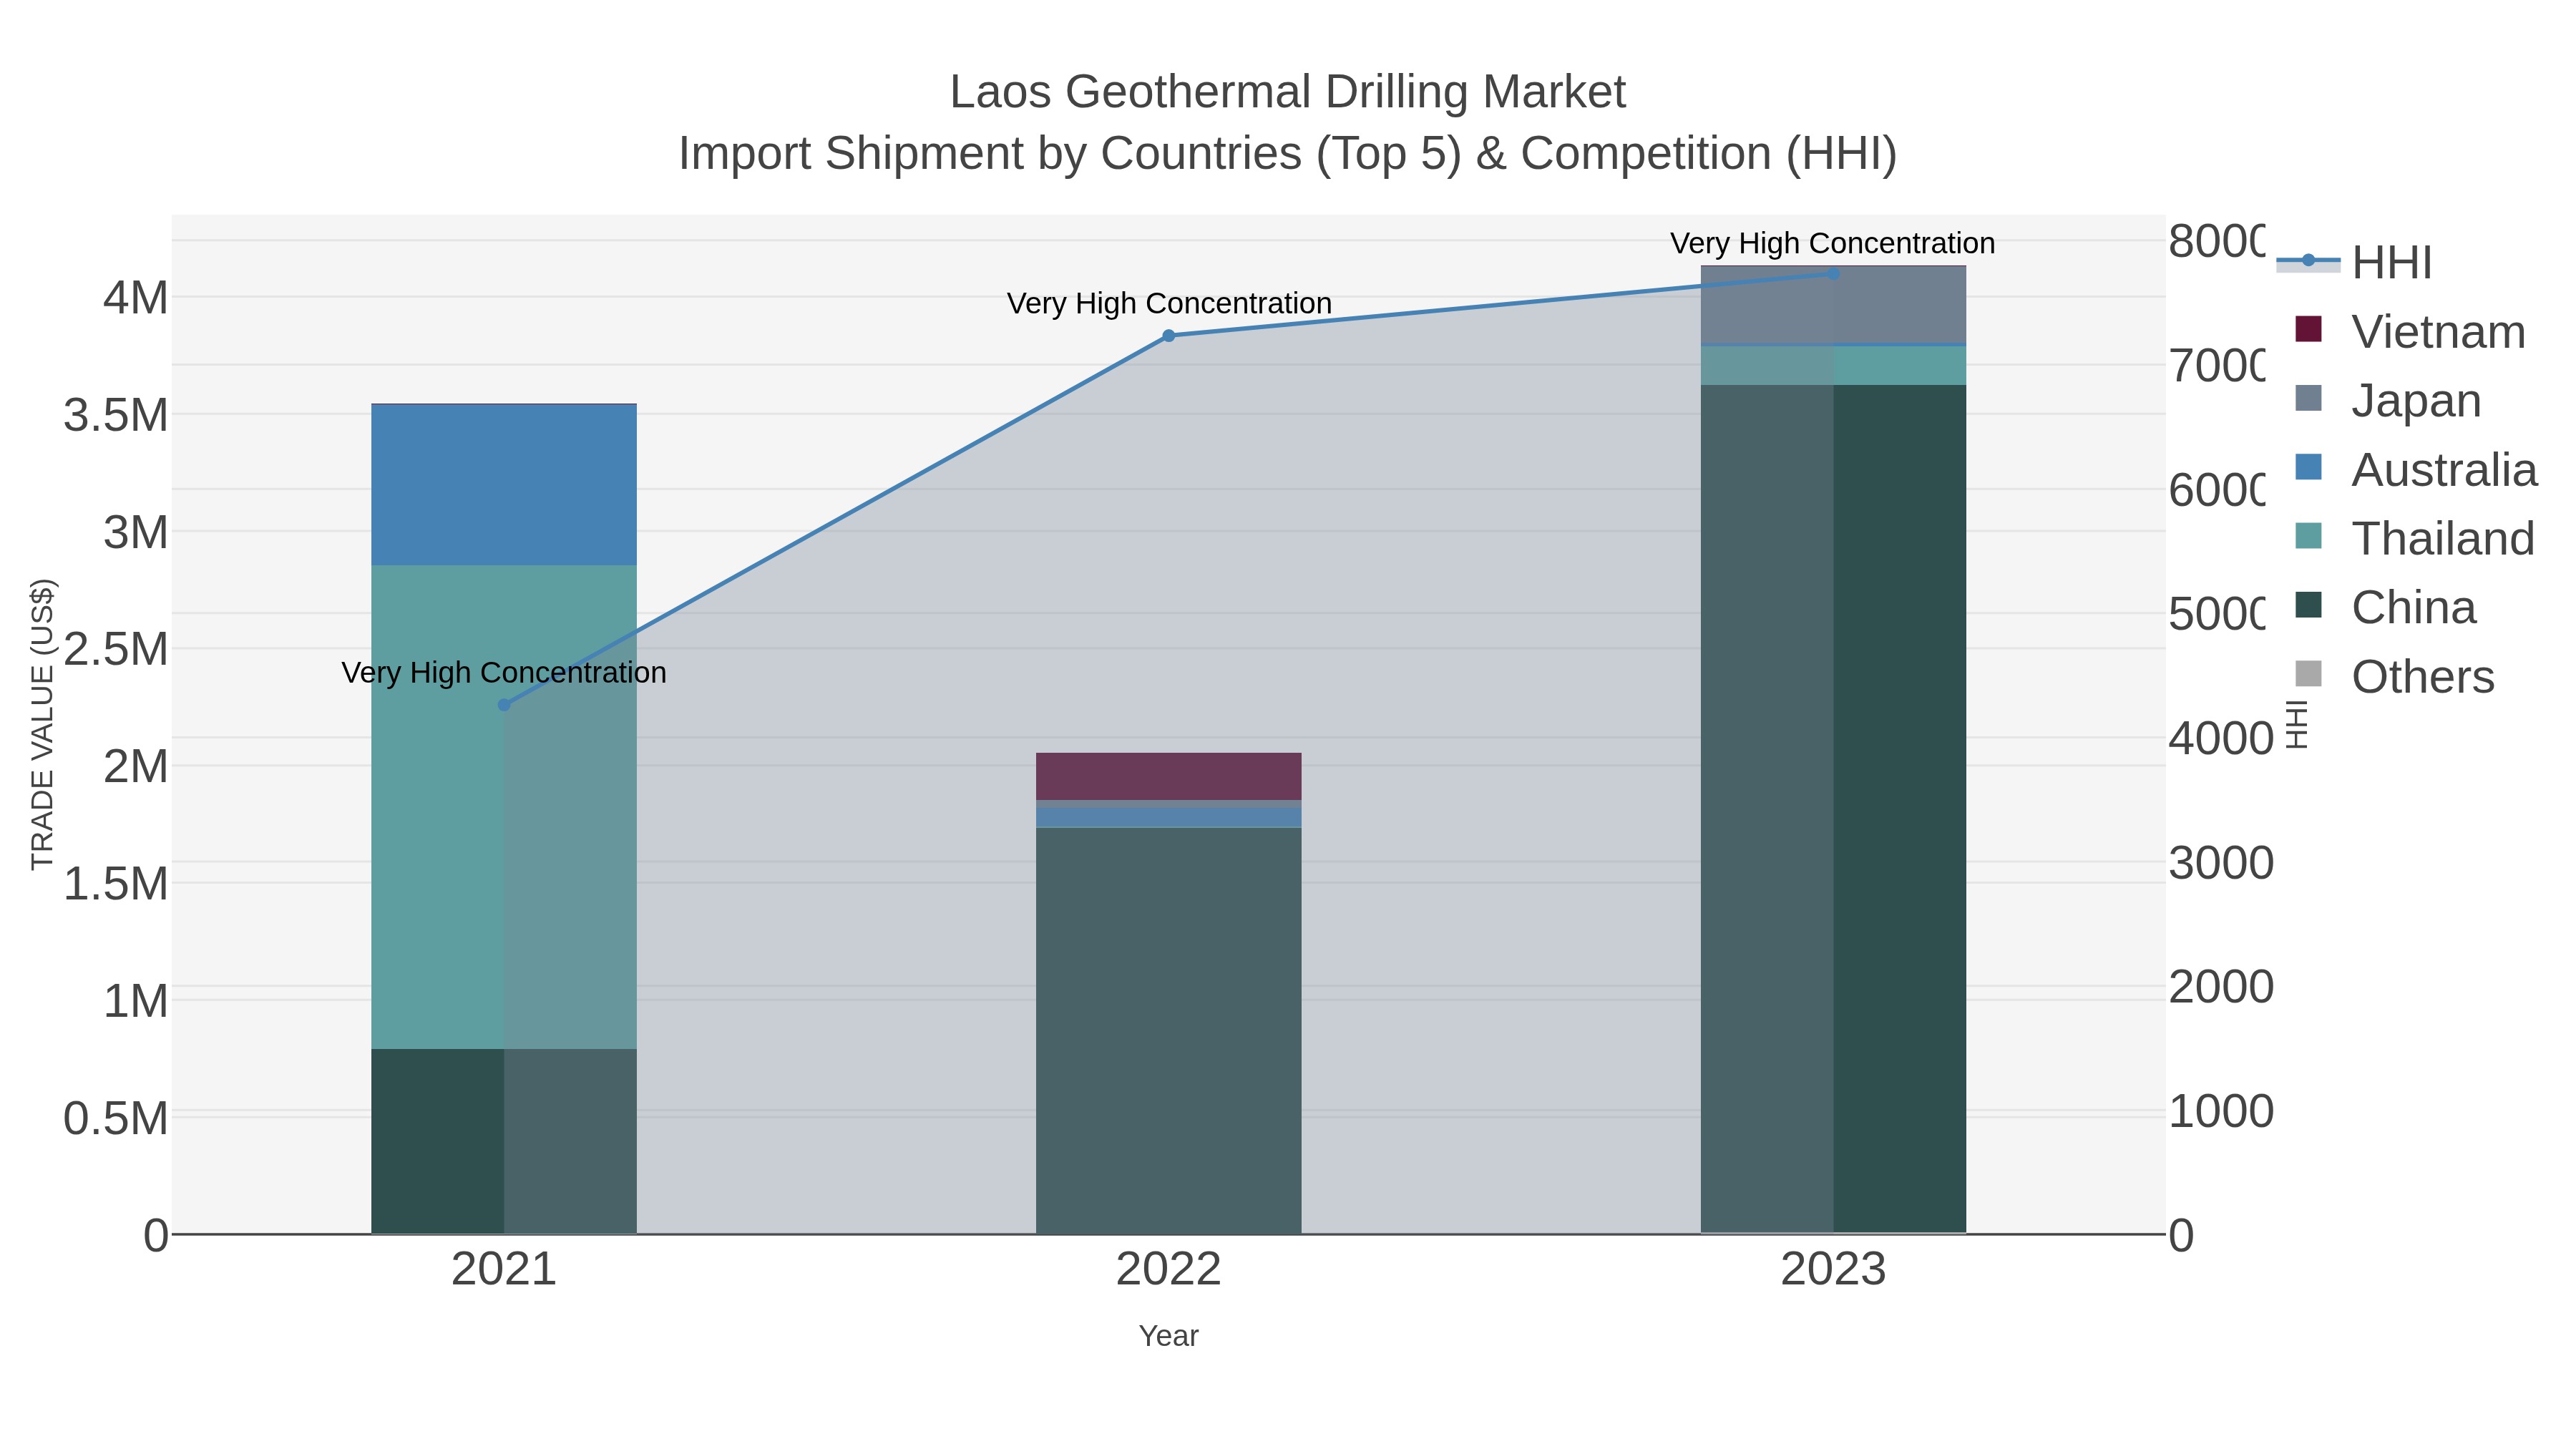
Task: Click the 2.5M left-axis tick label
Action: [x=116, y=650]
